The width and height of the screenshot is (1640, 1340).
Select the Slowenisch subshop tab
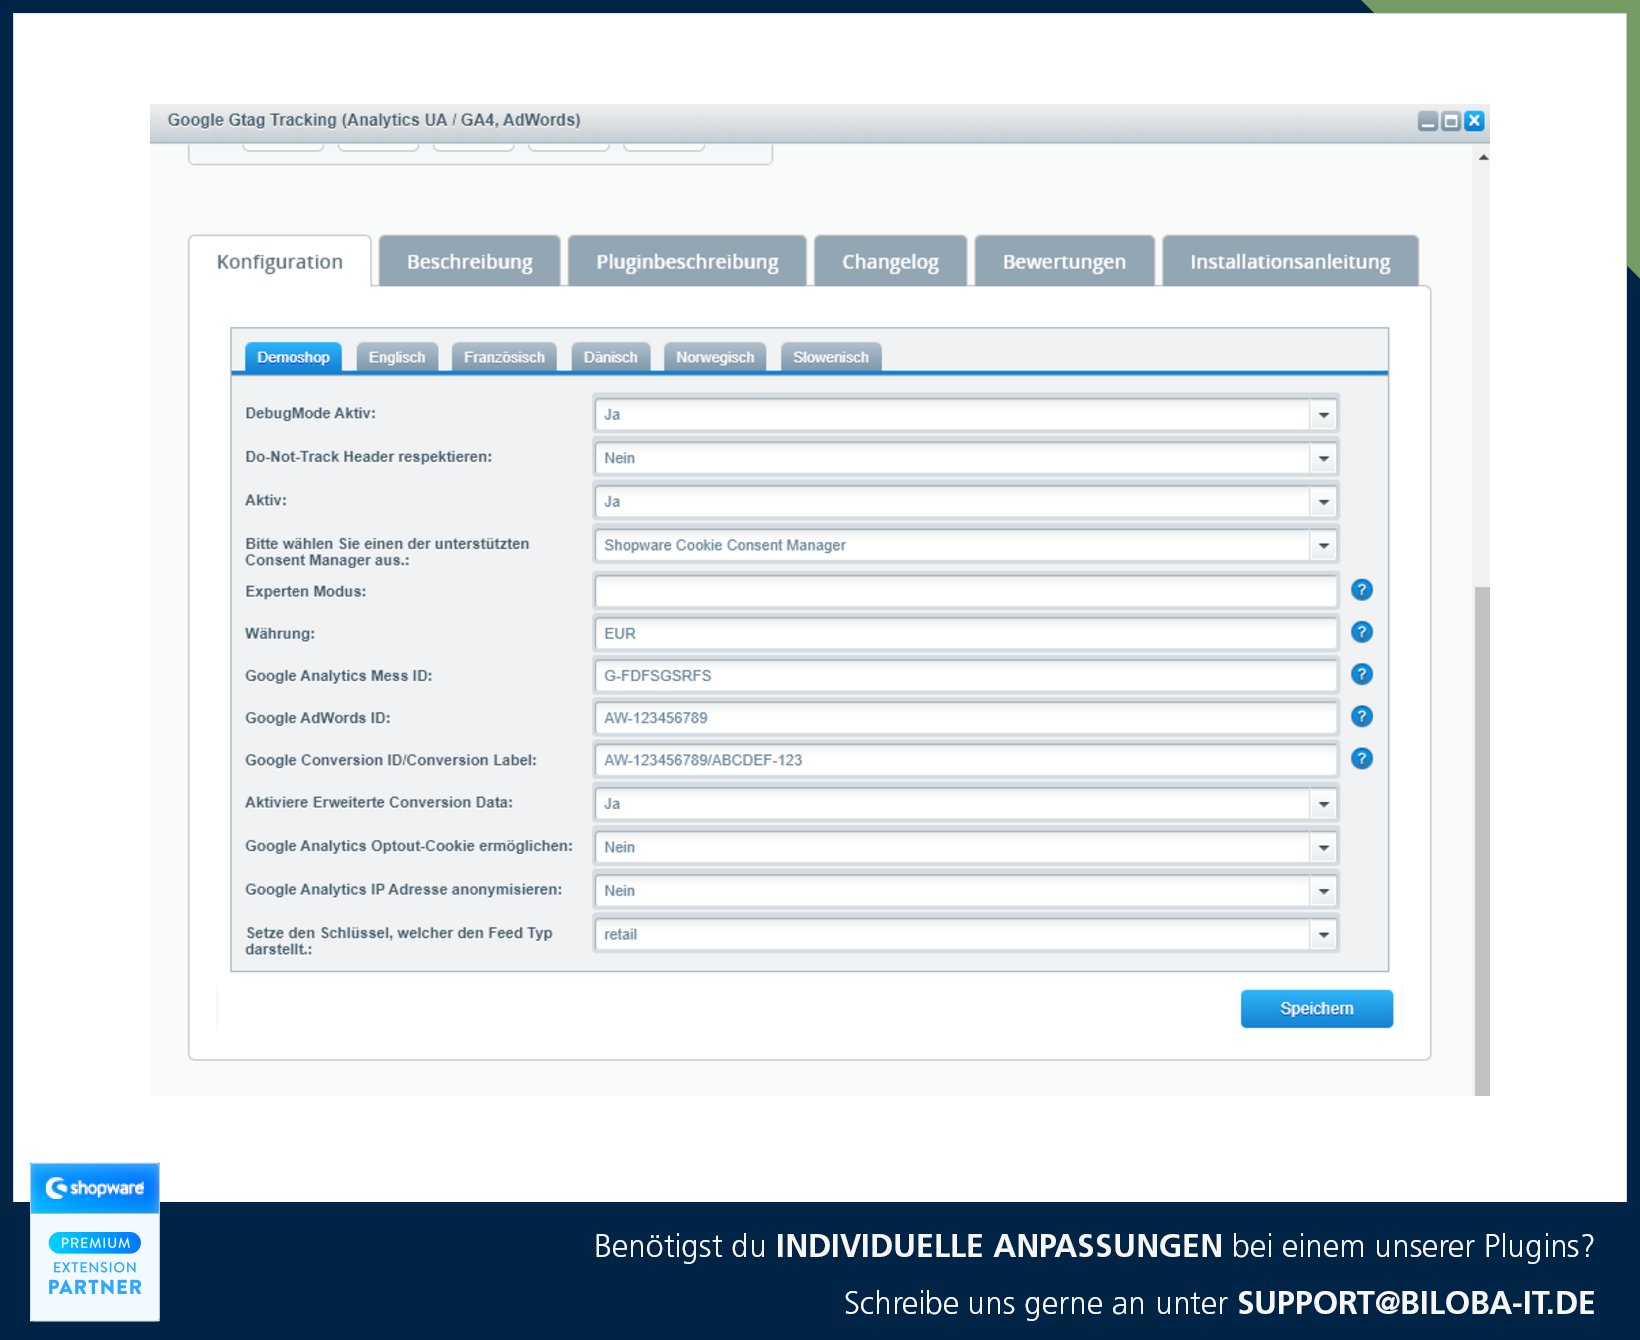831,357
